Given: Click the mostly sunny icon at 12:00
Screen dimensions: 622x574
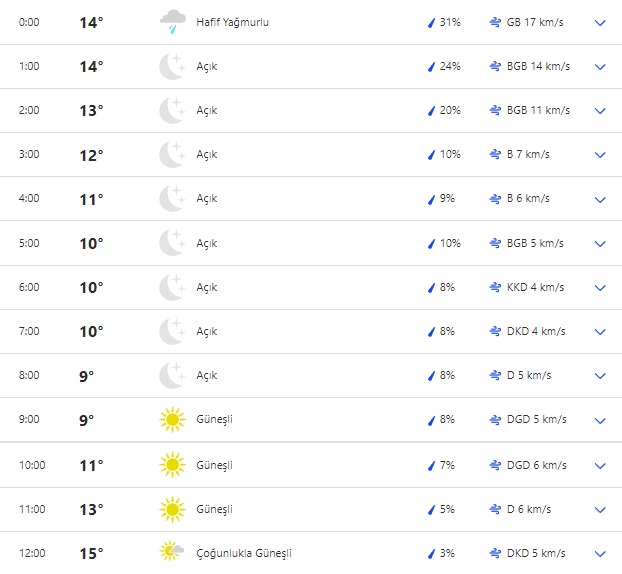Looking at the screenshot, I should pos(172,552).
